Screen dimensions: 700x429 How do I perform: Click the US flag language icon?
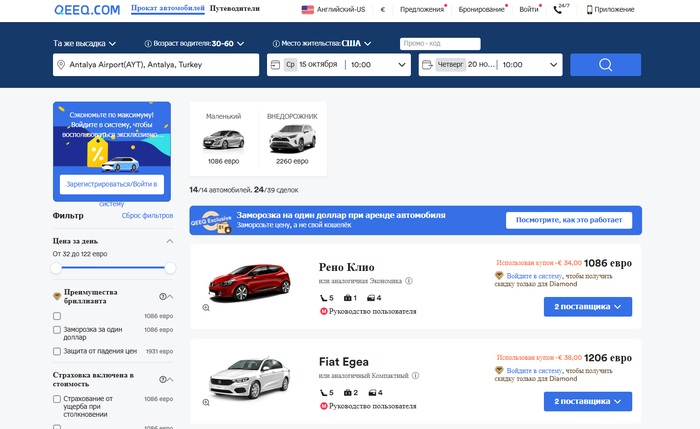click(x=308, y=9)
